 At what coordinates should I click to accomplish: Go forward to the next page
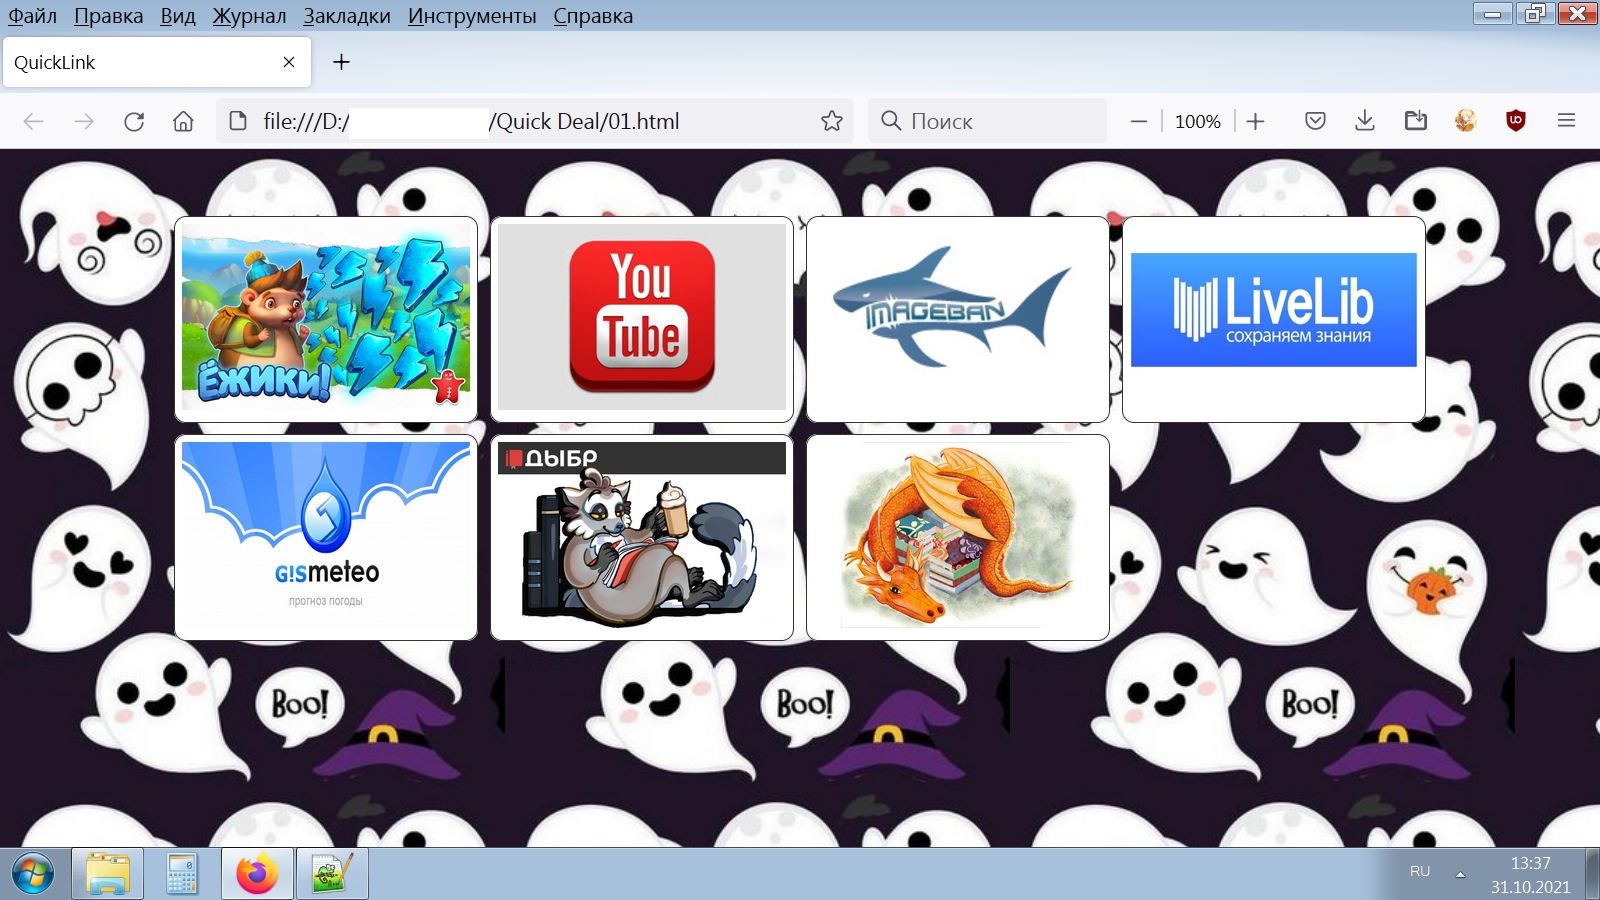tap(84, 121)
